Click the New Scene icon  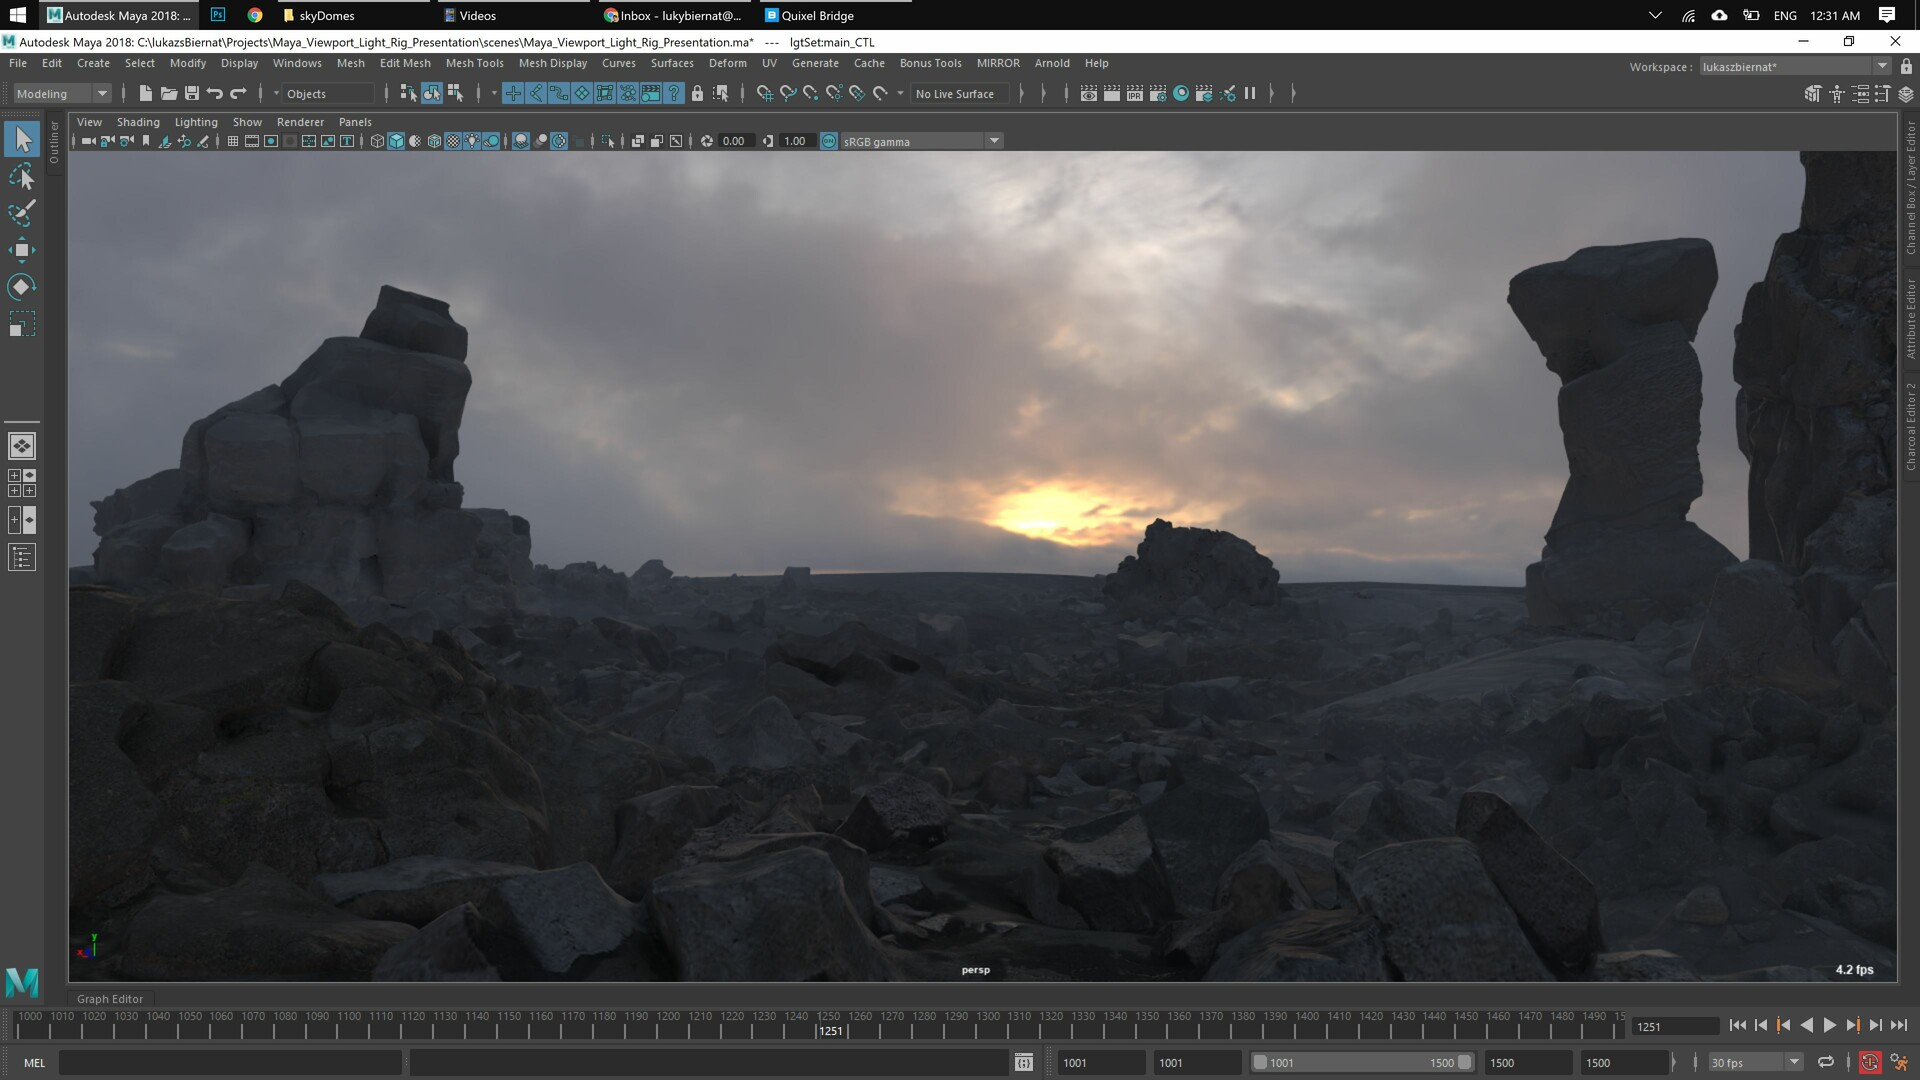[145, 93]
